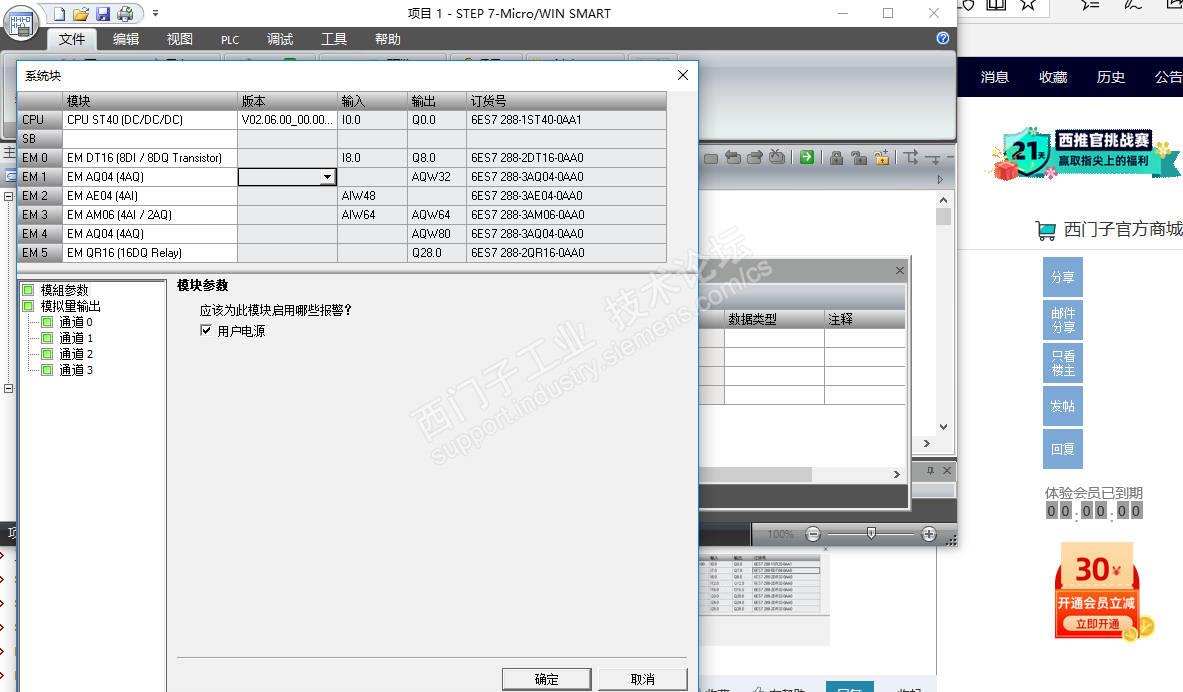This screenshot has width=1183, height=692.
Task: Click the 只看楼主 button on the webpage
Action: click(1063, 363)
